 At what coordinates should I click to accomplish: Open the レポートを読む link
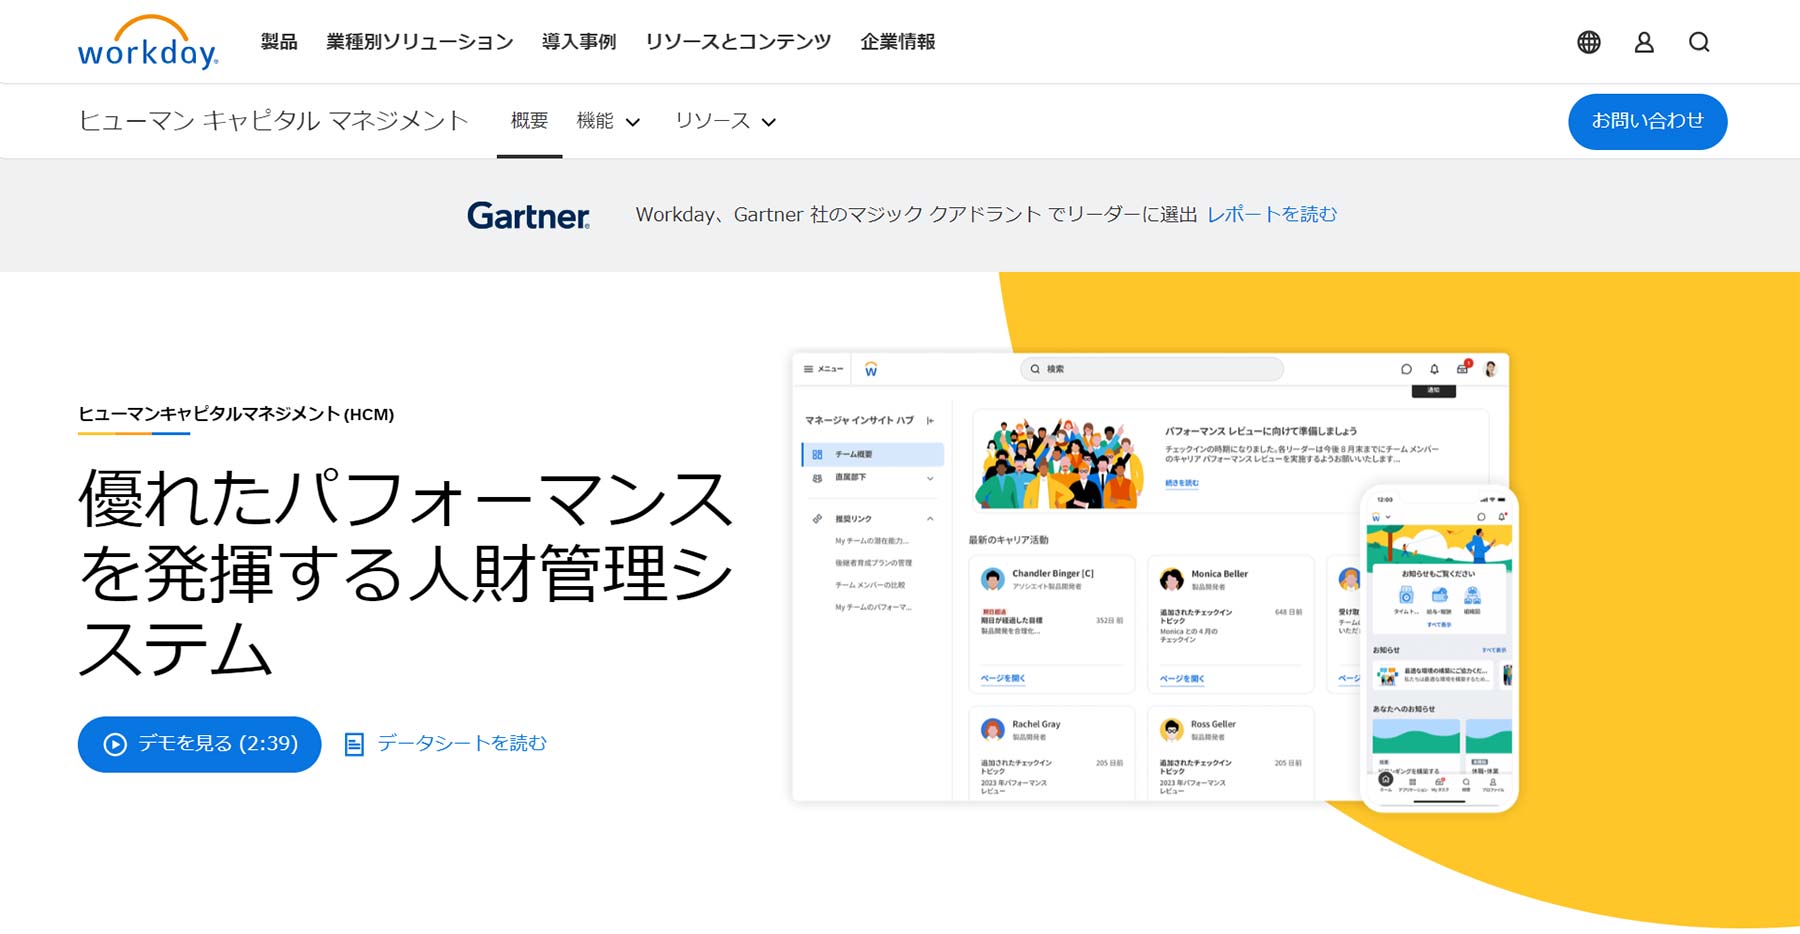tap(1272, 214)
